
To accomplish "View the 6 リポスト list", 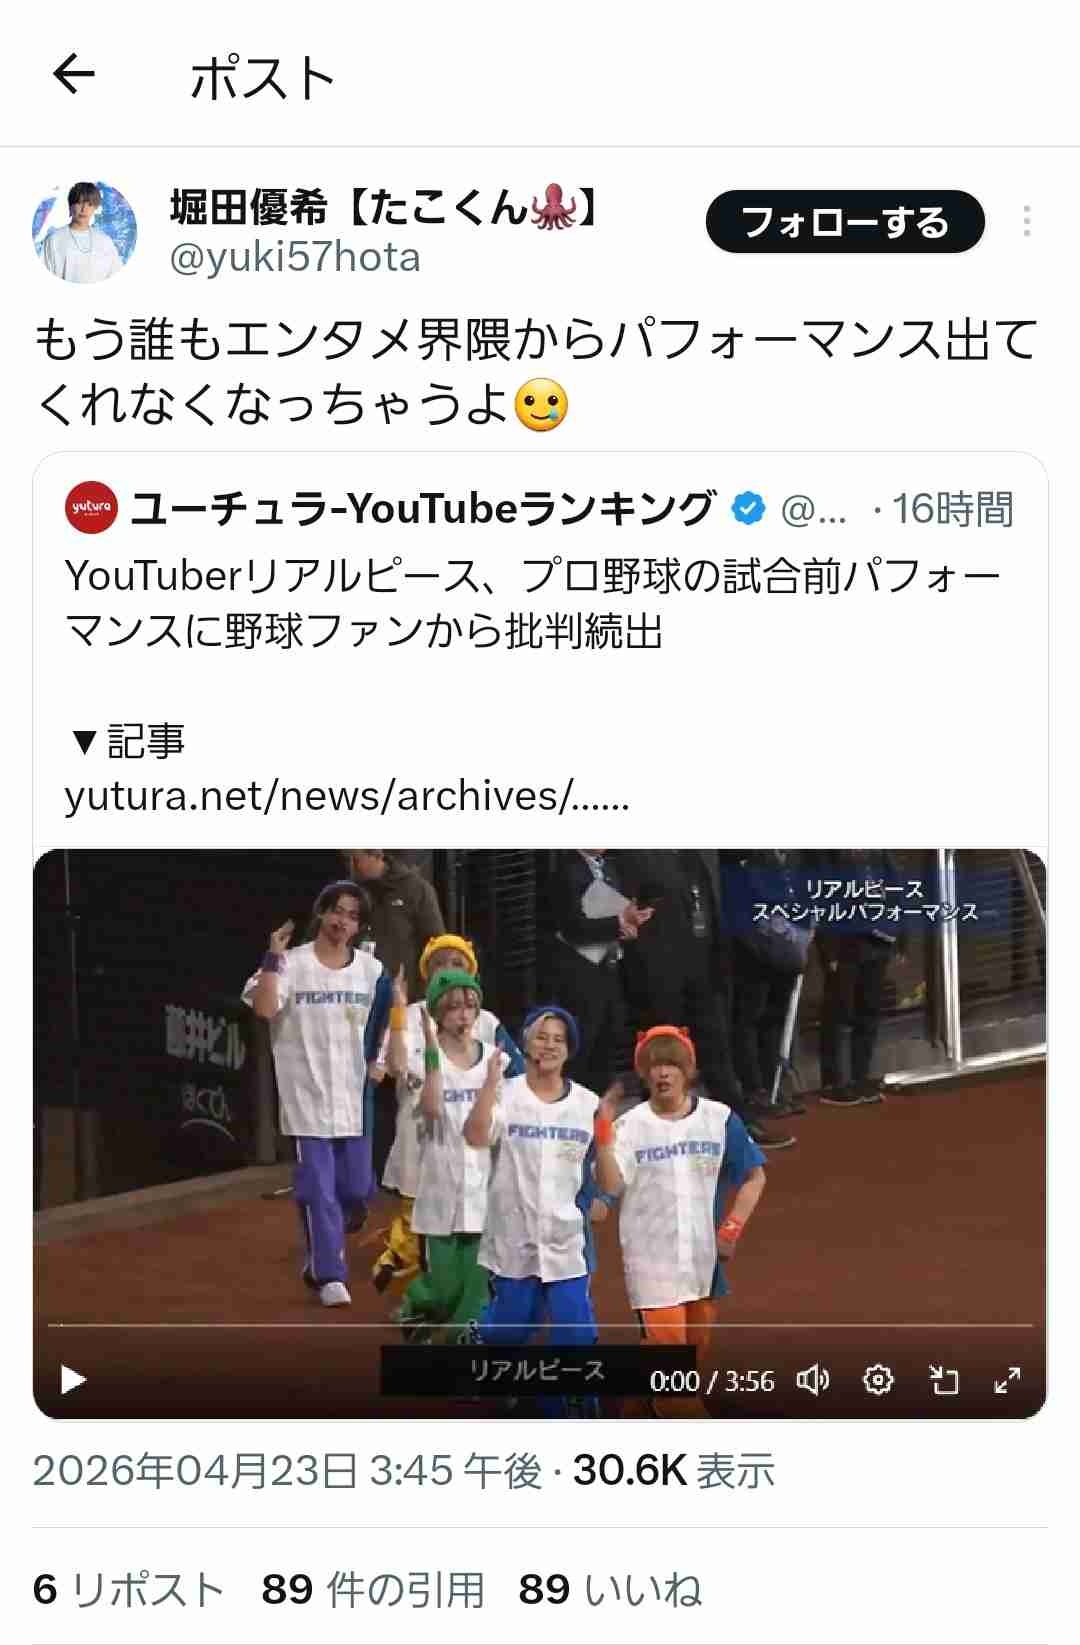I will (x=129, y=1589).
